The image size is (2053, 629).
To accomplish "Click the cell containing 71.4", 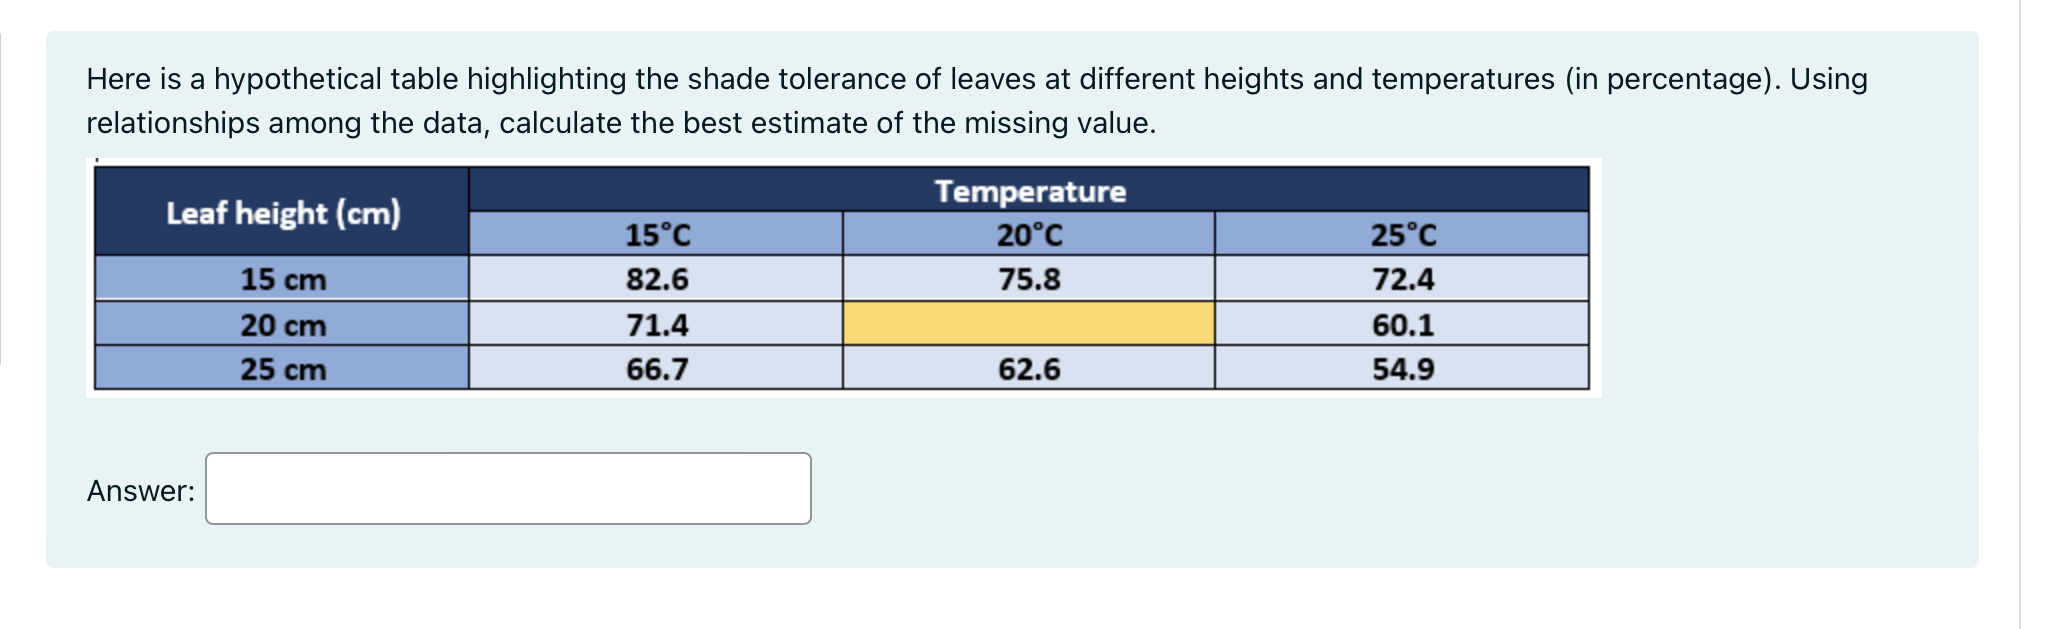I will tap(655, 324).
